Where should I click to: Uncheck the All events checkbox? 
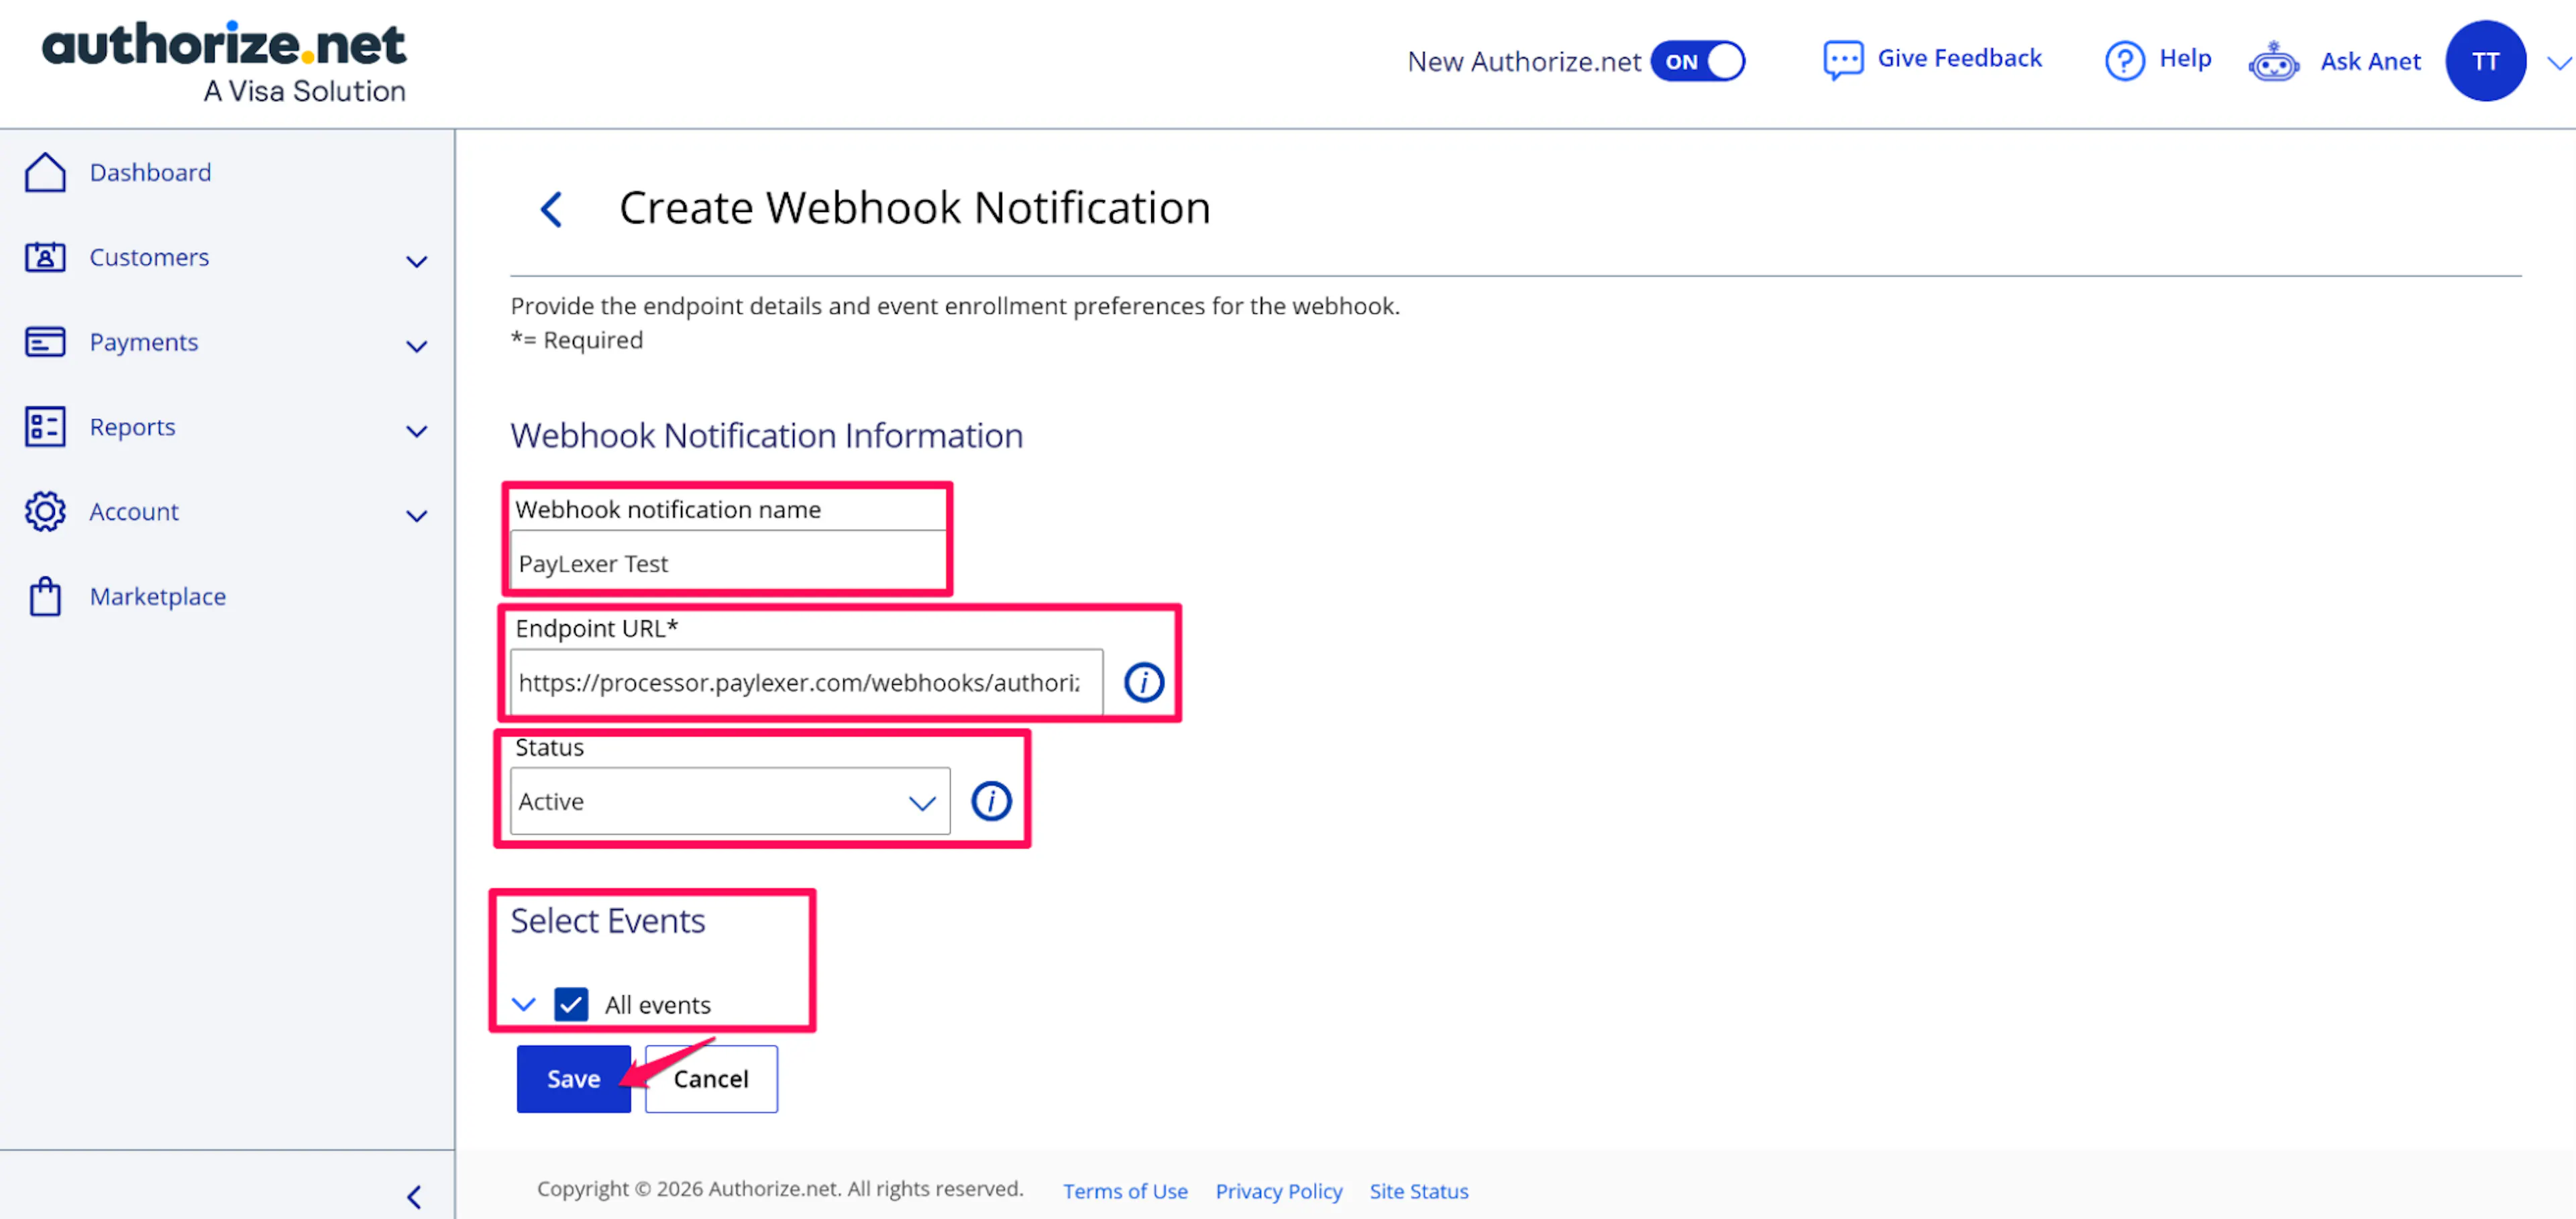point(571,1004)
